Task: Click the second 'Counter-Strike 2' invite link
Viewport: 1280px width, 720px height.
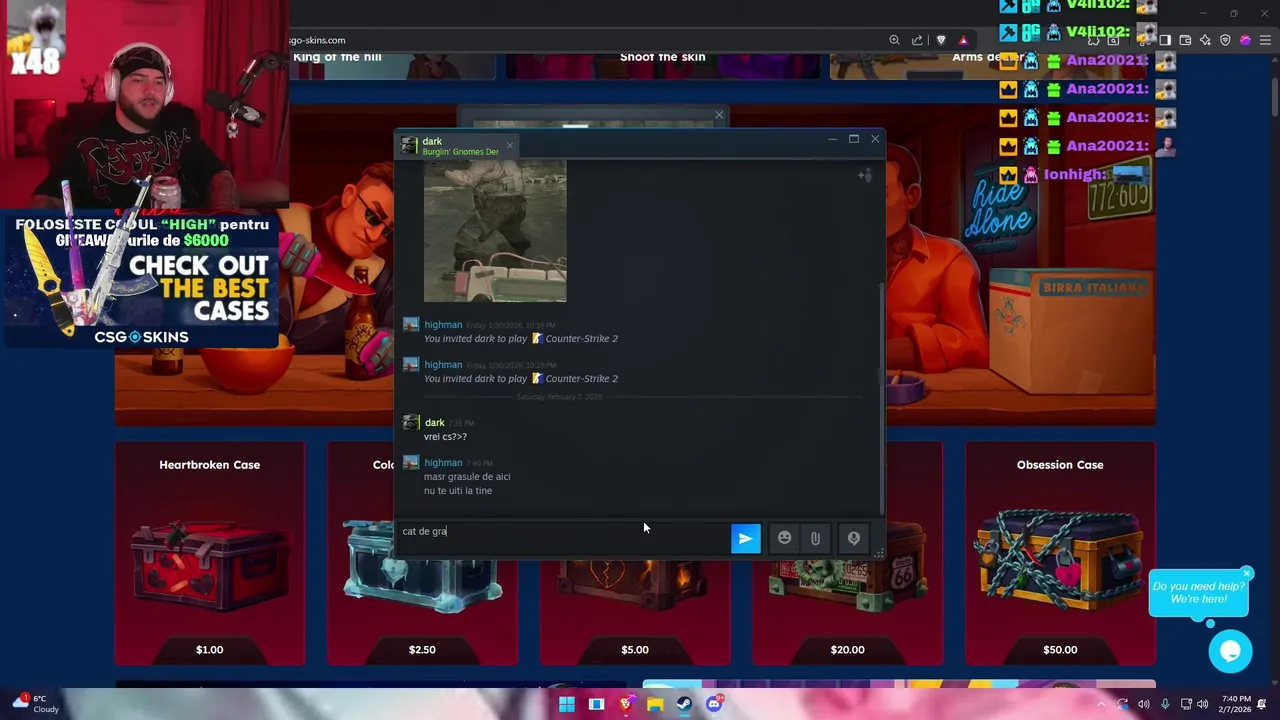Action: point(581,378)
